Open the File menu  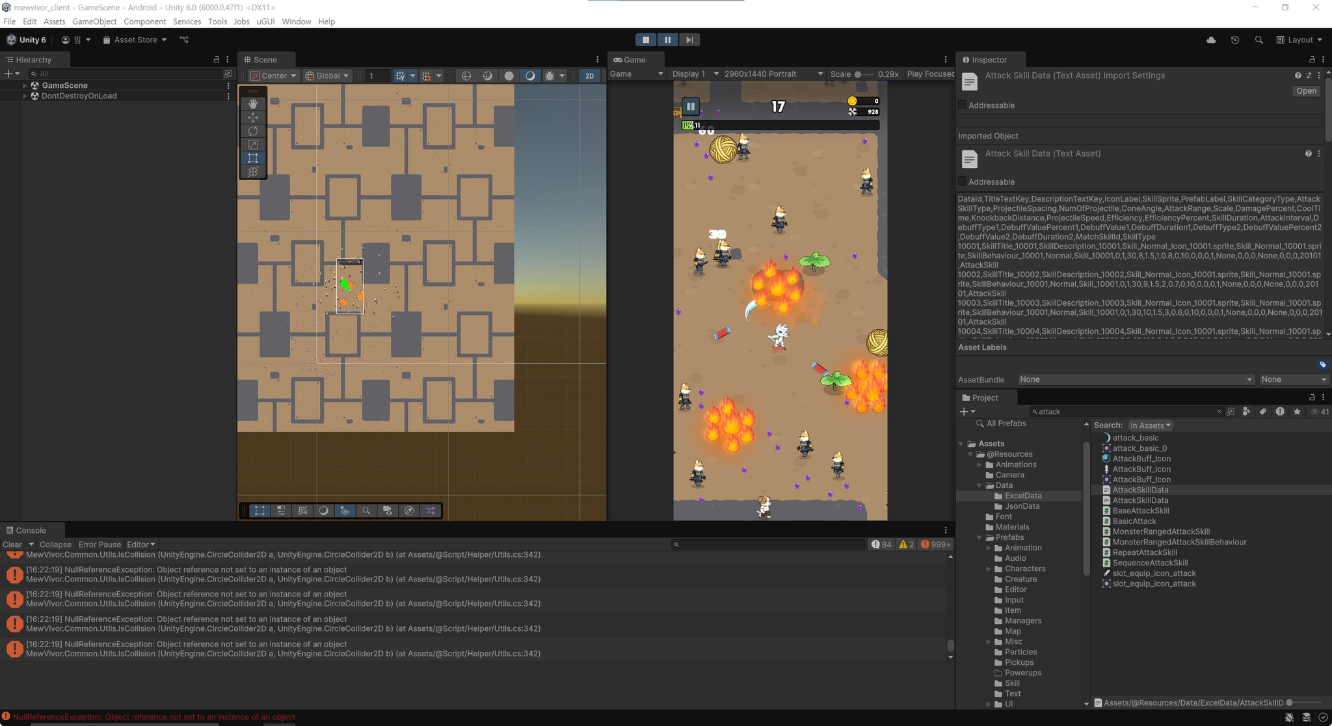[9, 21]
